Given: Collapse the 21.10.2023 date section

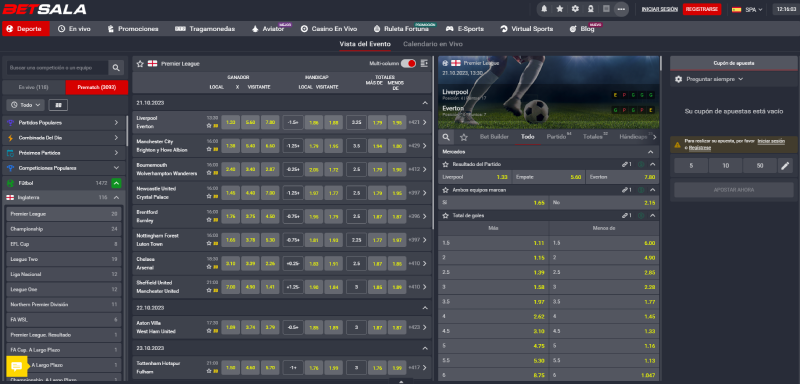Looking at the screenshot, I should 424,103.
